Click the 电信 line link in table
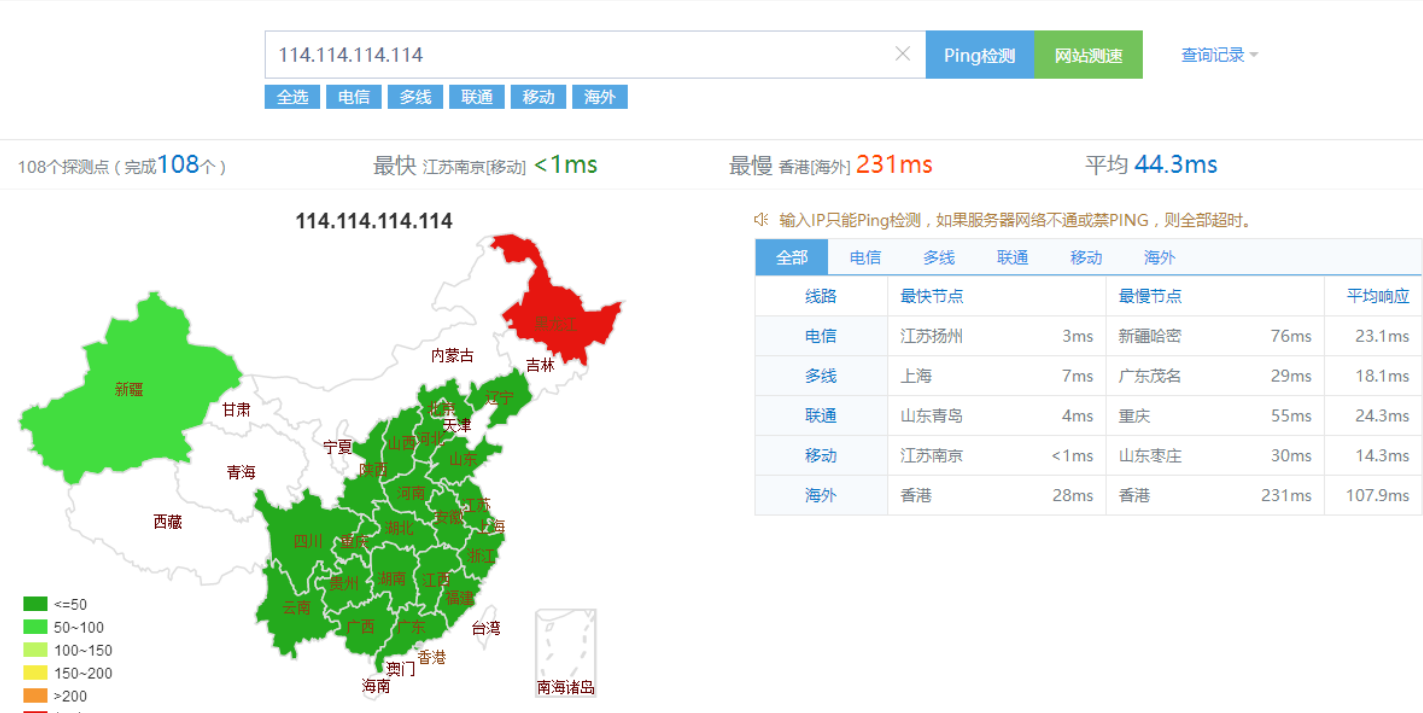This screenshot has width=1423, height=713. [x=821, y=336]
